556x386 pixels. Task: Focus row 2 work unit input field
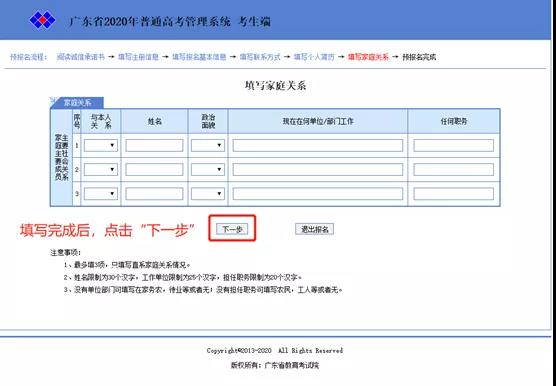click(318, 169)
